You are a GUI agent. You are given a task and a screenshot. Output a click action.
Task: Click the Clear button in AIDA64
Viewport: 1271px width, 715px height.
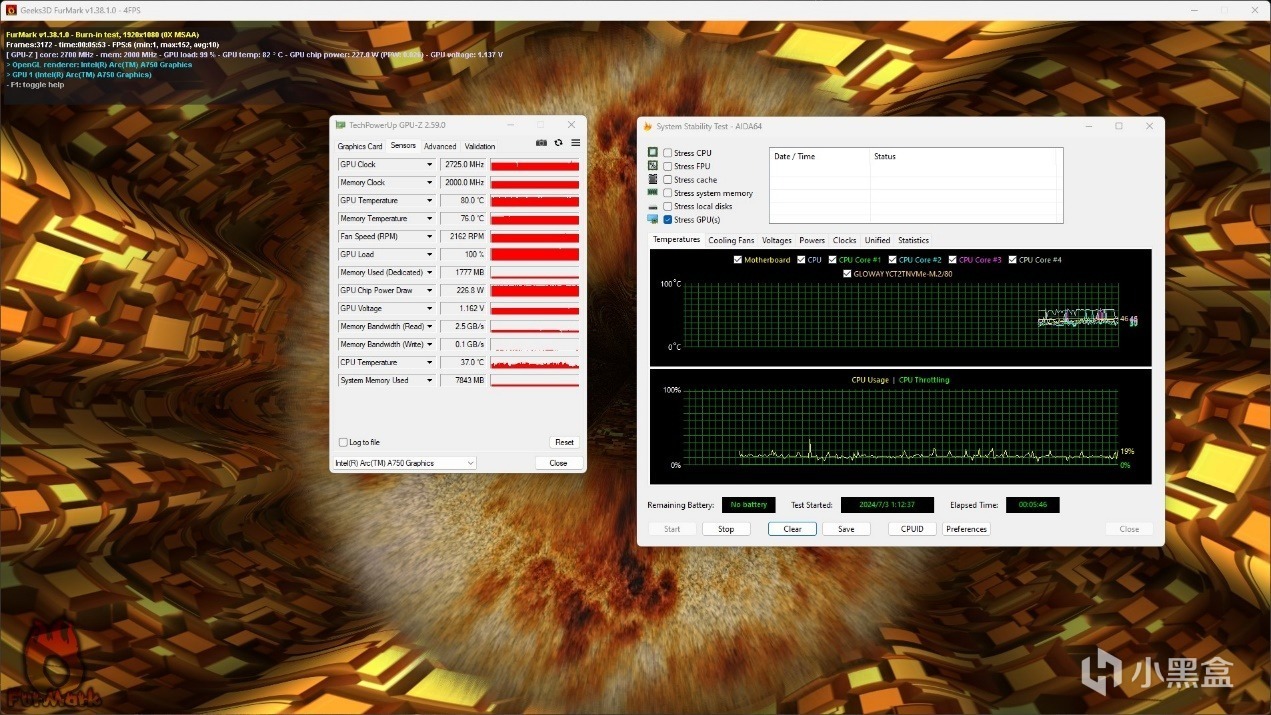point(792,529)
